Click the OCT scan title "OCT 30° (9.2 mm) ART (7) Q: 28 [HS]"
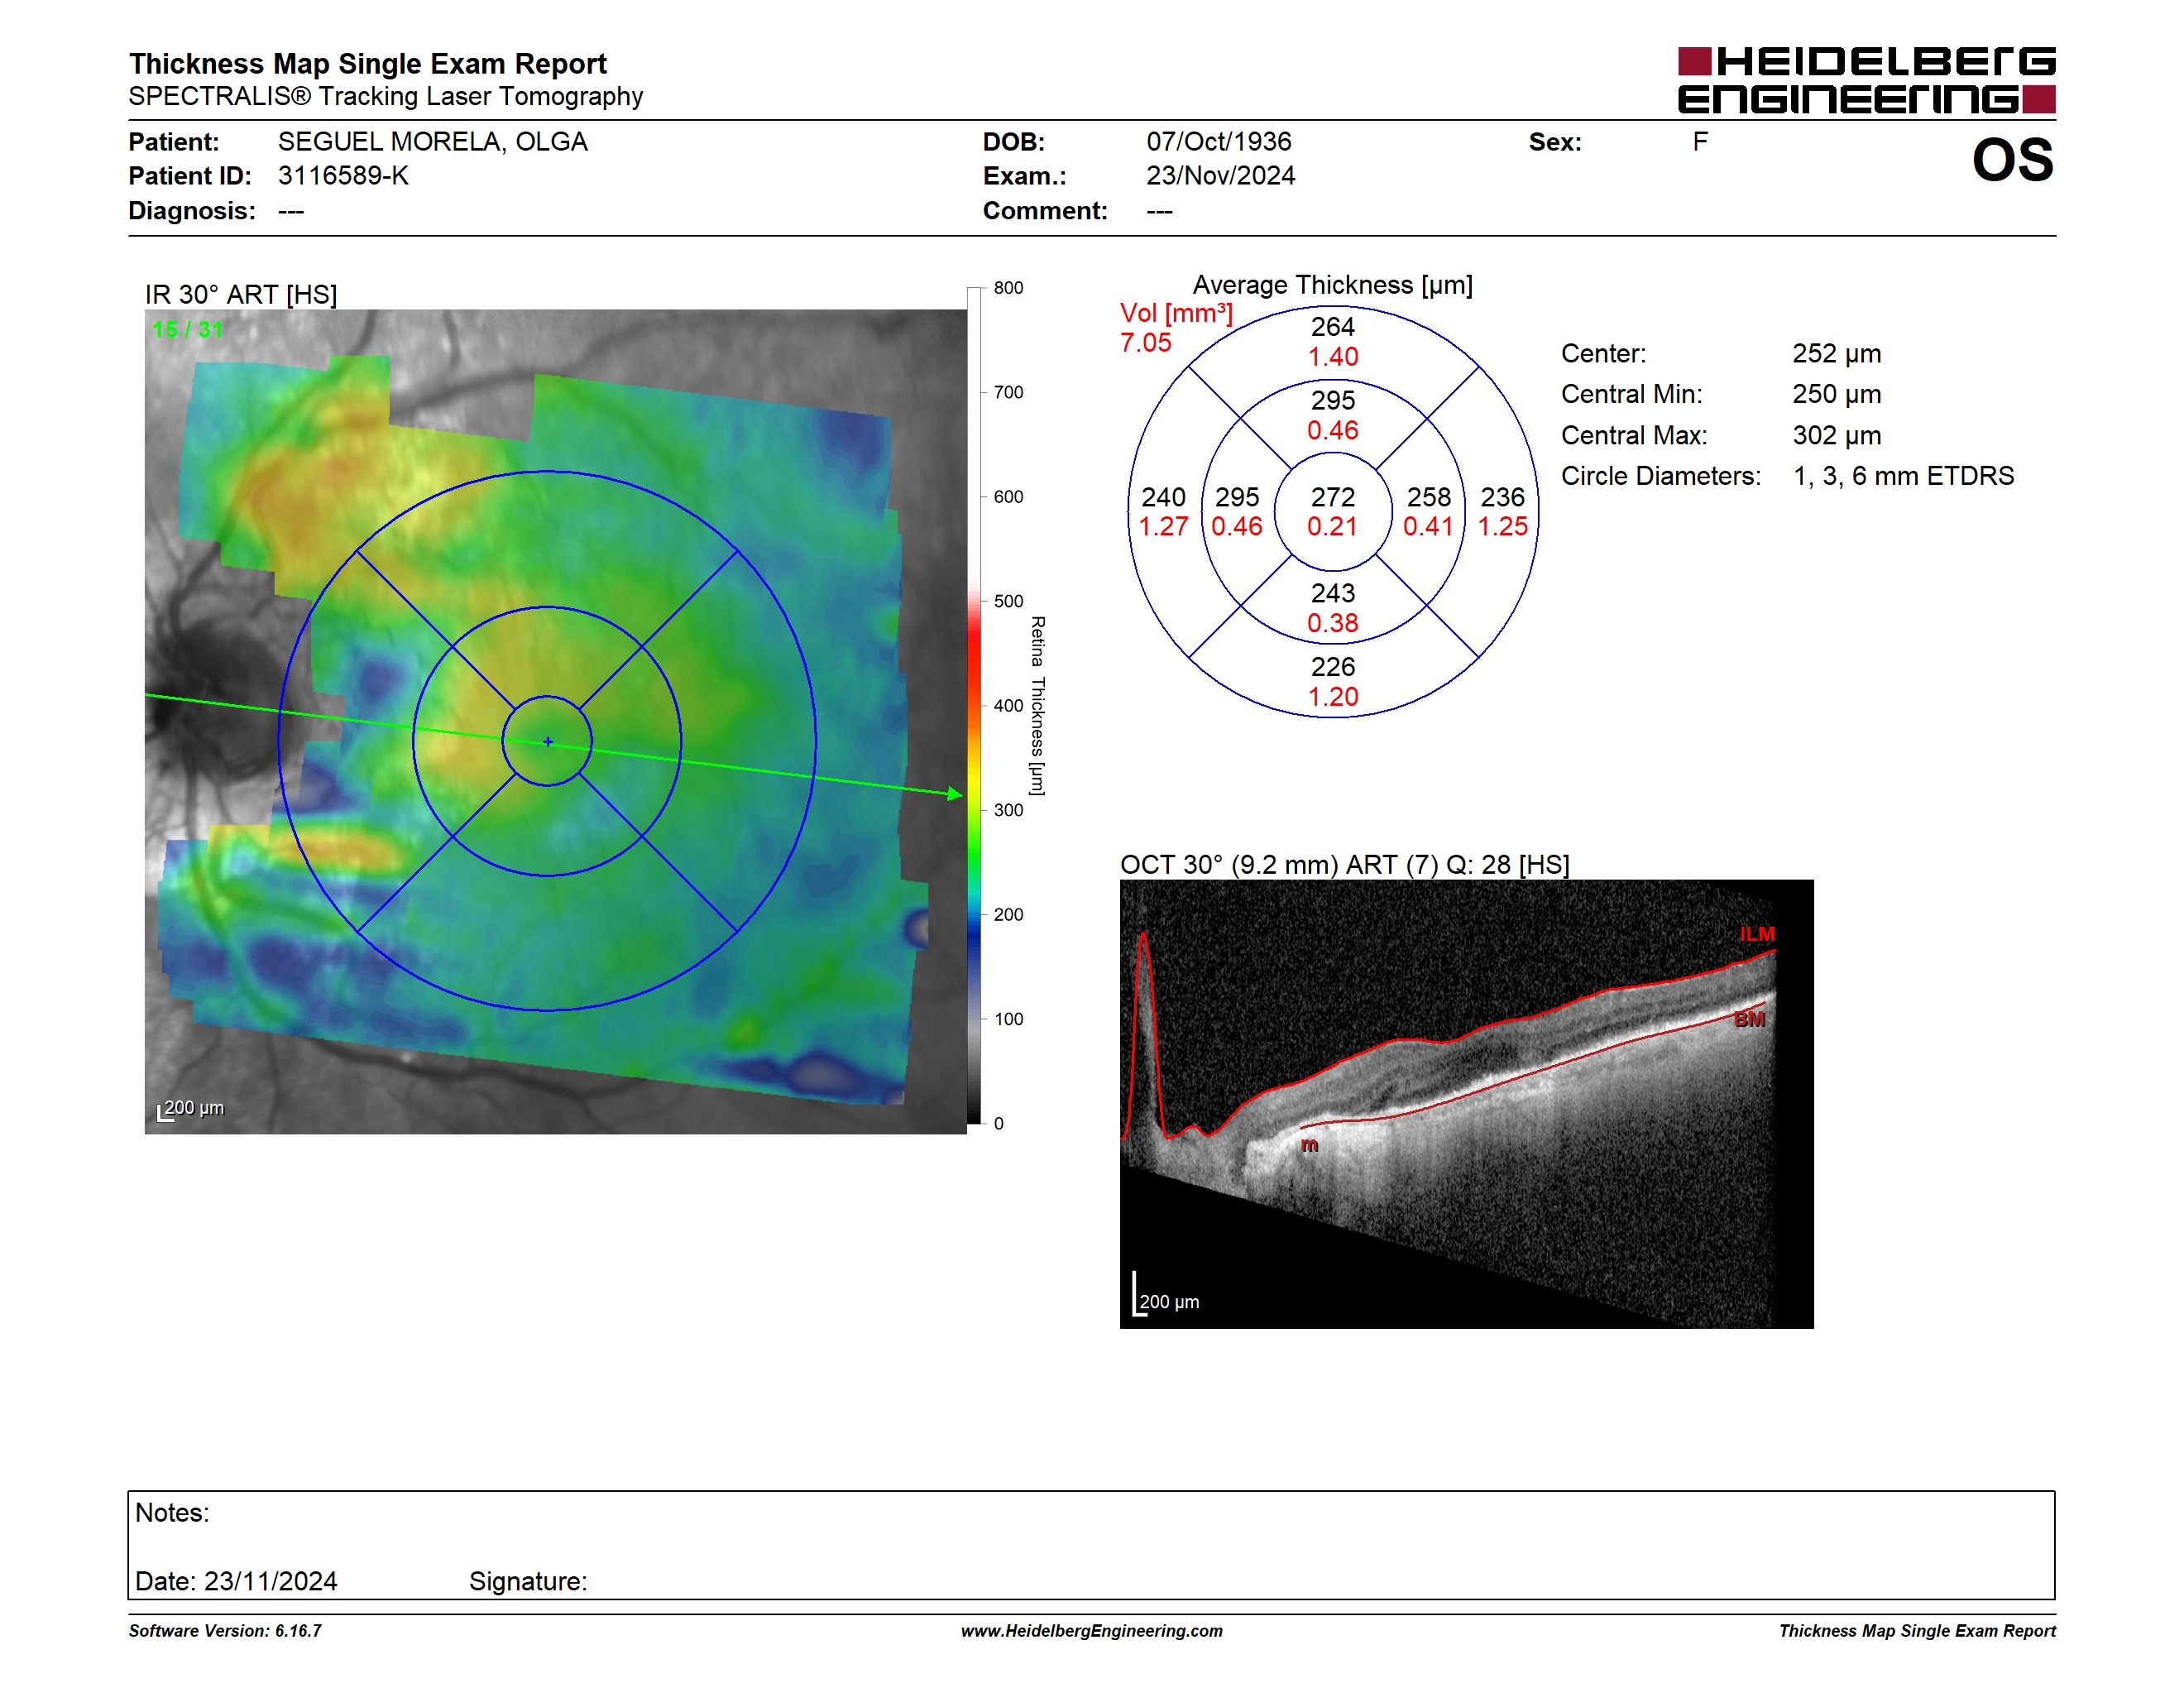2184x1688 pixels. pos(1344,865)
